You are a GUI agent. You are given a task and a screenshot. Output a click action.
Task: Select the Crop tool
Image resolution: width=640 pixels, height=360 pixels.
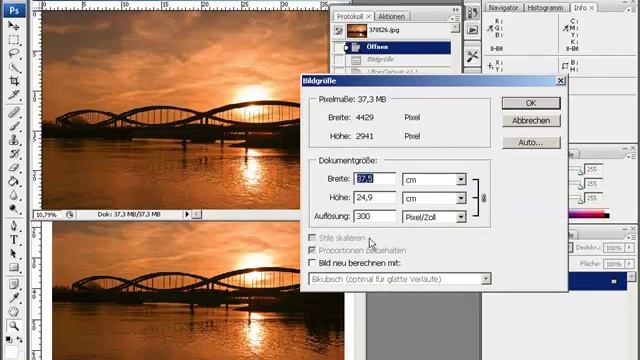(x=14, y=81)
